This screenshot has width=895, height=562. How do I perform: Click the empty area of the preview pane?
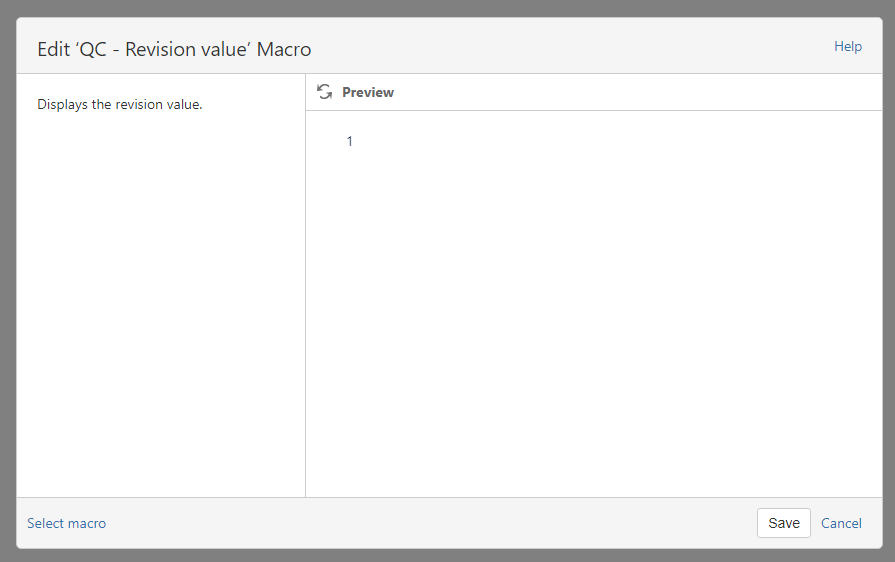(x=600, y=320)
